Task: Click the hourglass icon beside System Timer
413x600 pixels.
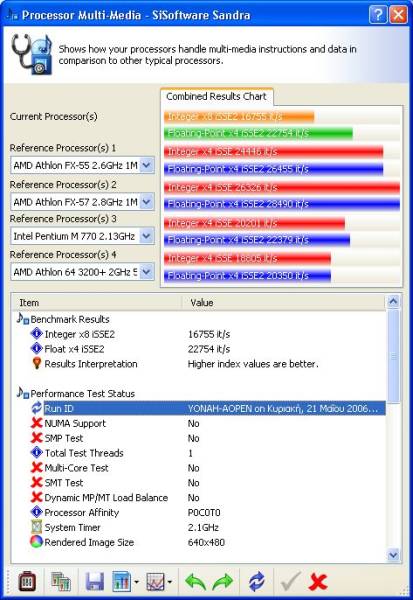Action: pyautogui.click(x=36, y=527)
